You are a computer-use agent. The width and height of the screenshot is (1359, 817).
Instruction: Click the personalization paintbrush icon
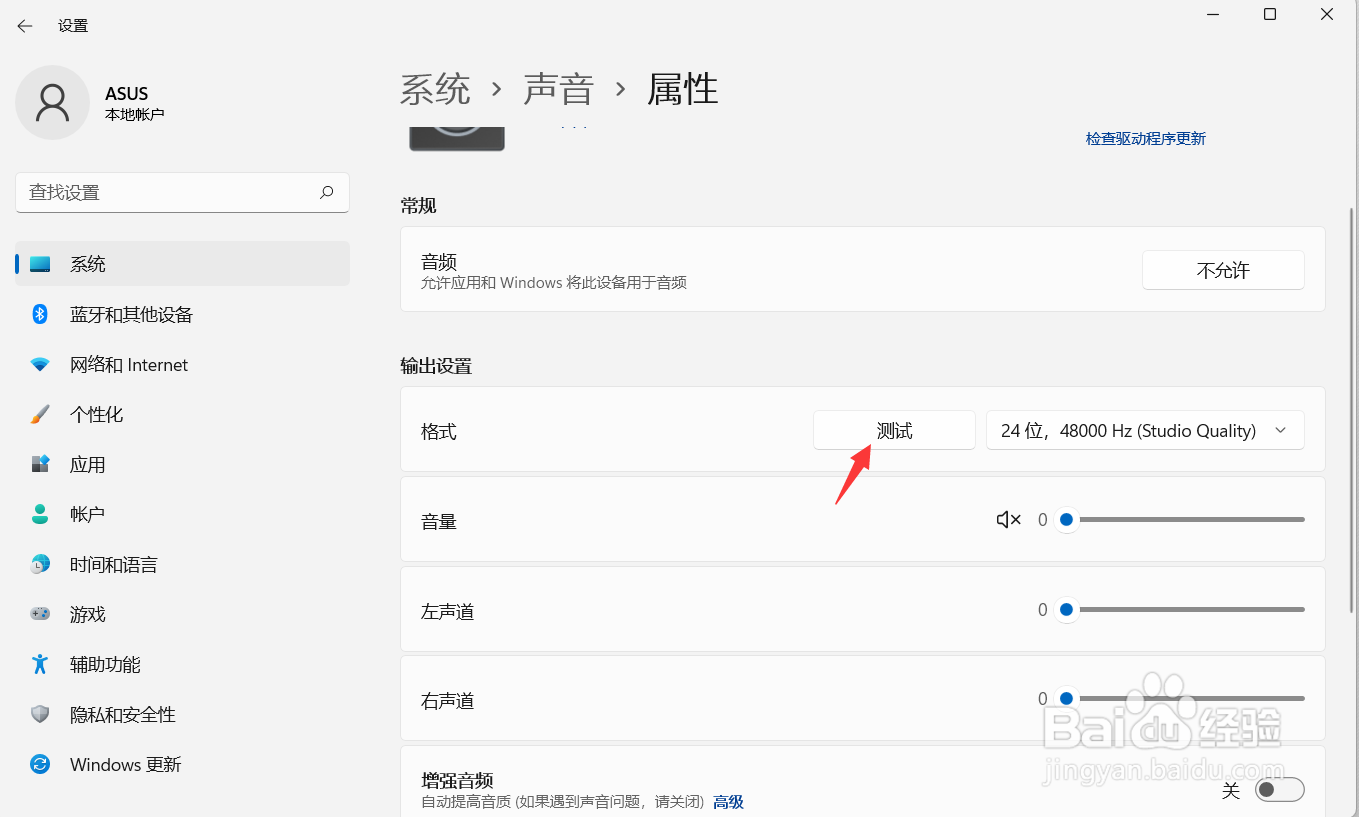point(40,414)
